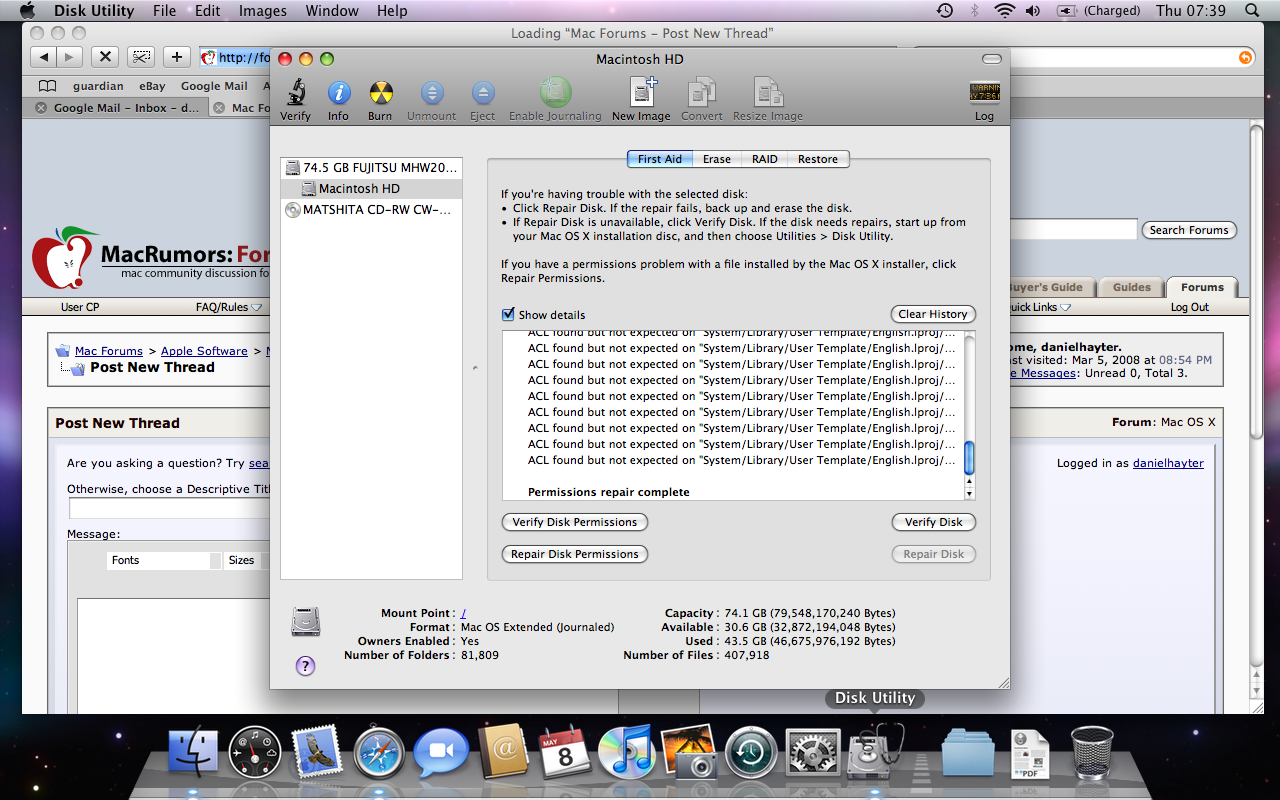Screen dimensions: 1280x800
Task: Click the Enable Journaling icon
Action: [555, 92]
